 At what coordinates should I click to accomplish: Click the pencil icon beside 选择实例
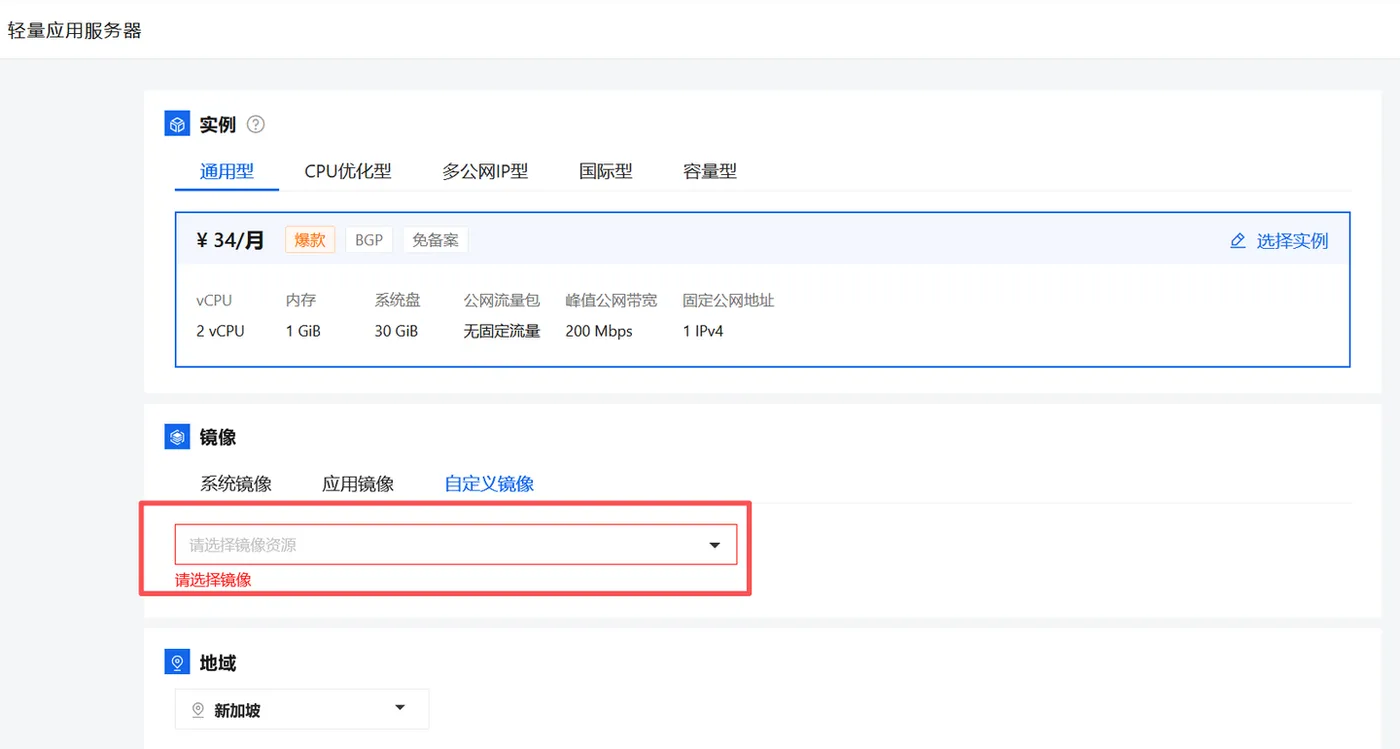1238,241
